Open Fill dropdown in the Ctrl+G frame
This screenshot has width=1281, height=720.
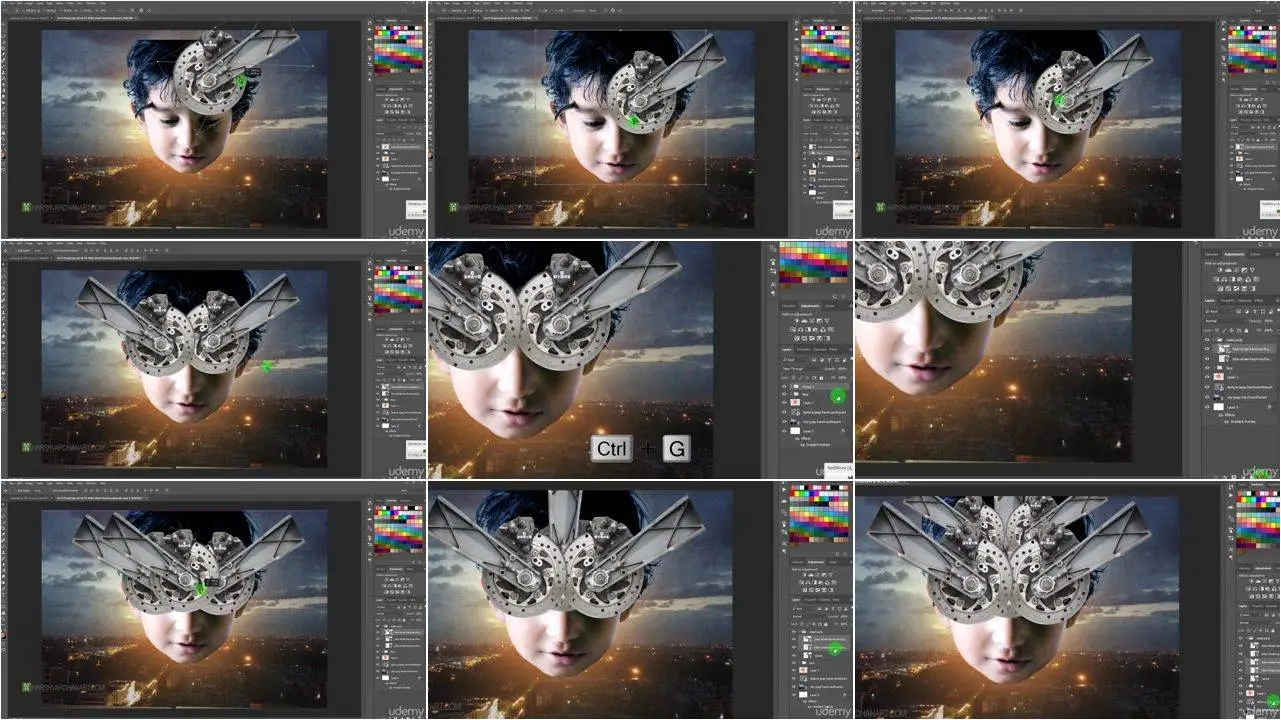point(841,377)
